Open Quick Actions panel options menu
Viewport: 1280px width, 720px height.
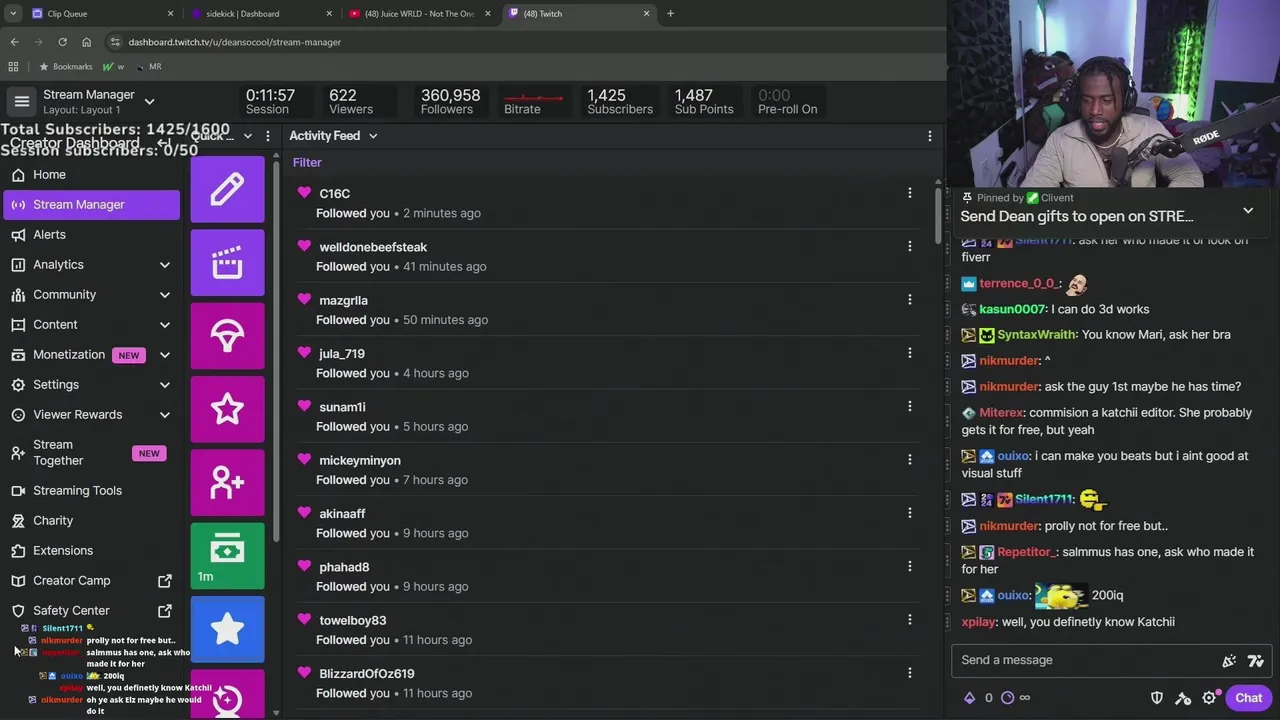coord(267,136)
